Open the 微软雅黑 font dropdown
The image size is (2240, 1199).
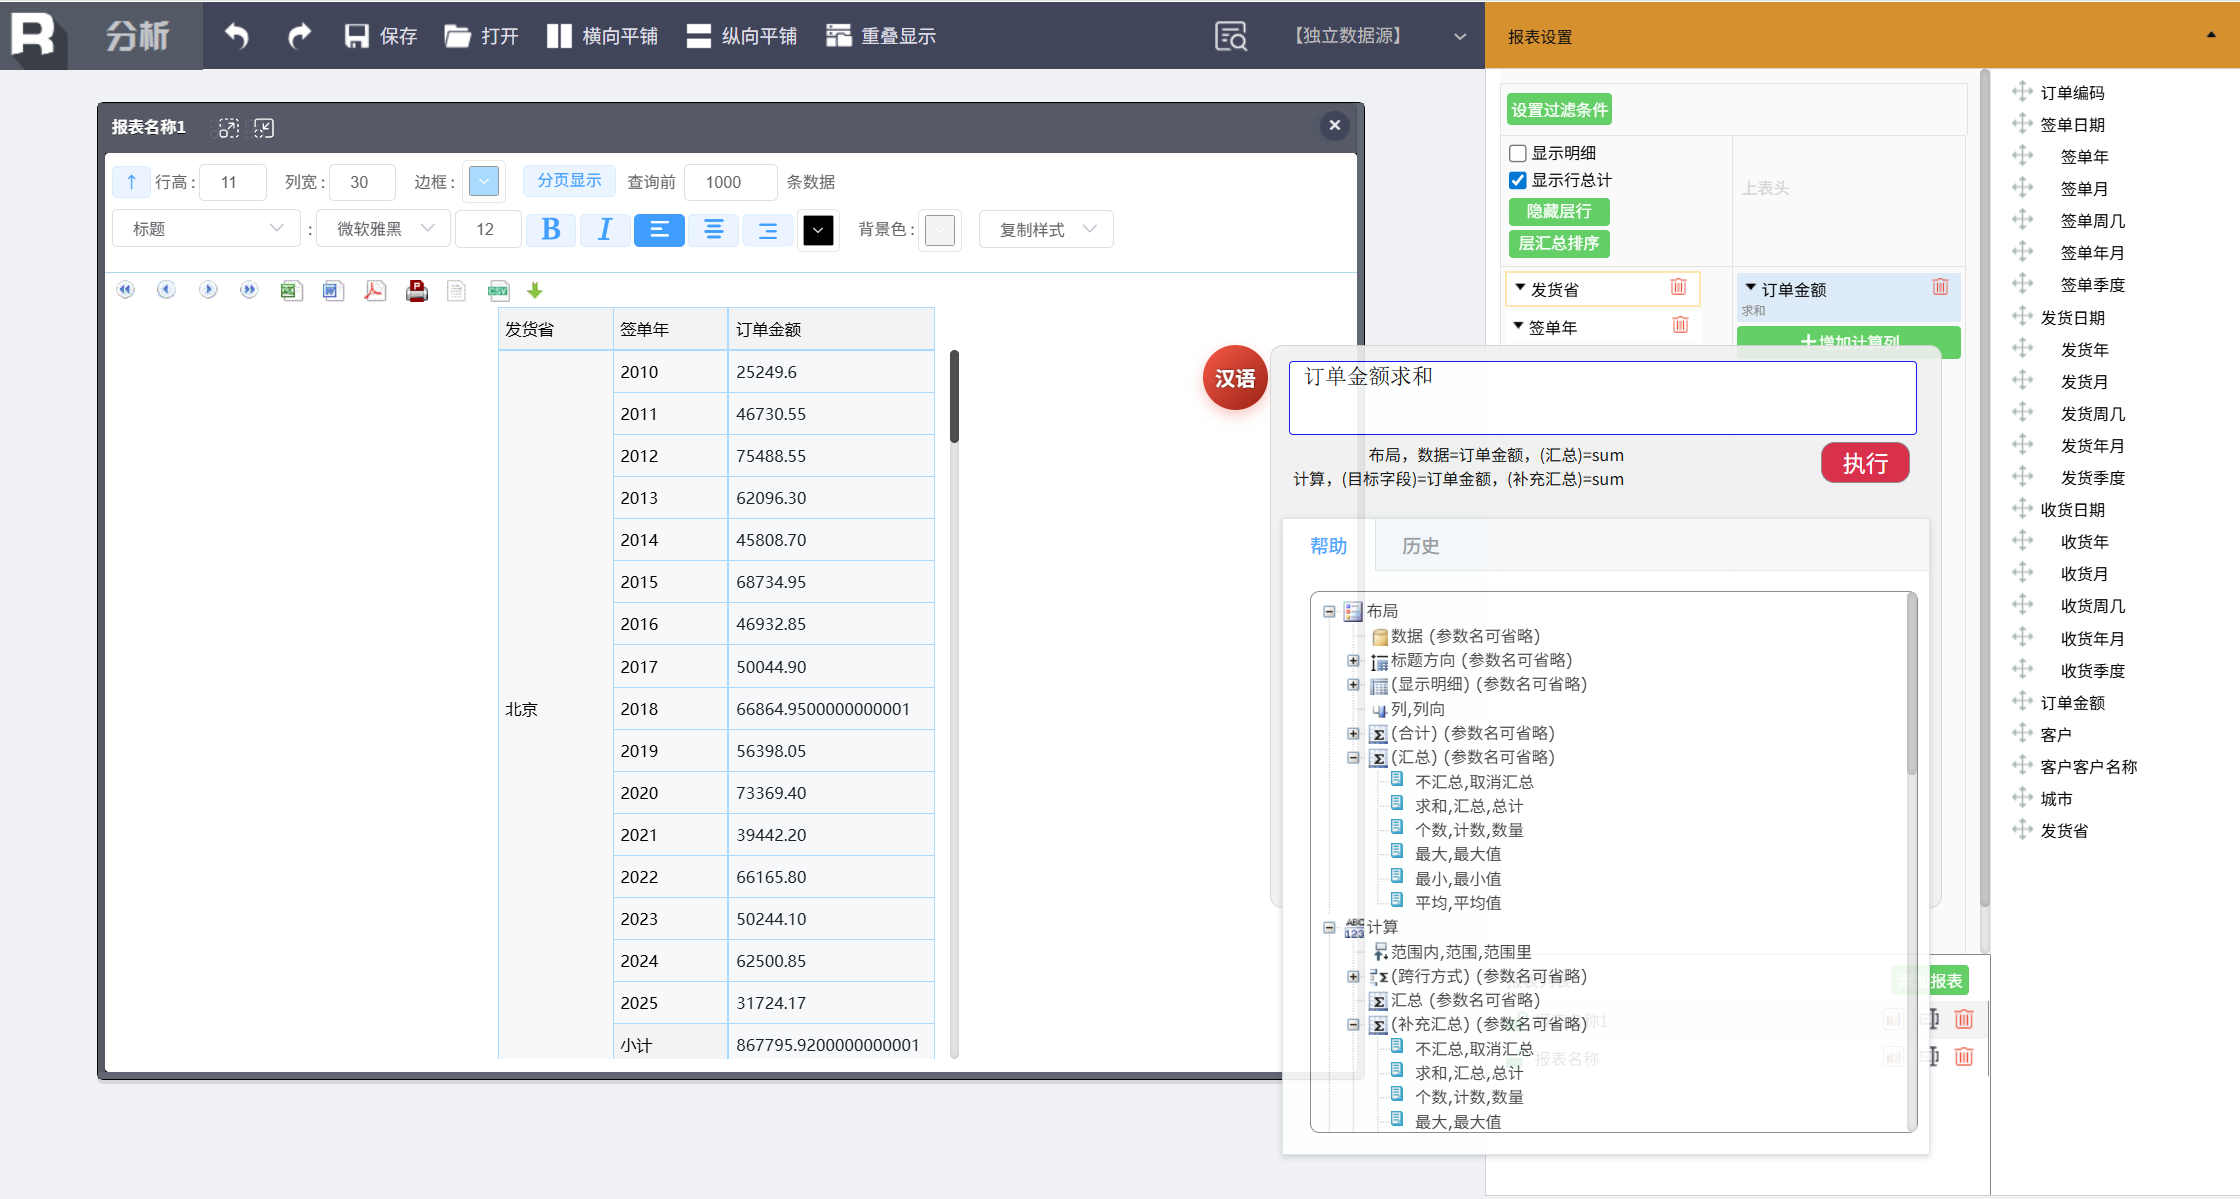pos(385,229)
